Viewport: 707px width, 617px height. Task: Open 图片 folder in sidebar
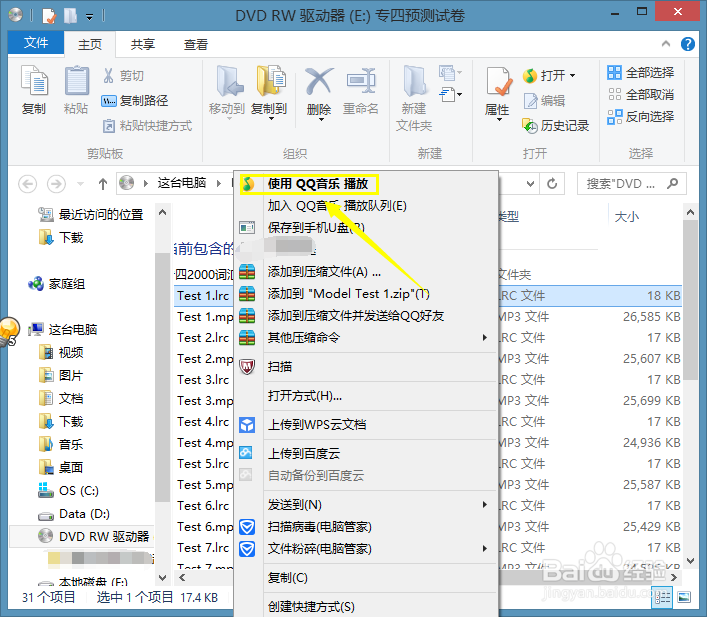(61, 376)
